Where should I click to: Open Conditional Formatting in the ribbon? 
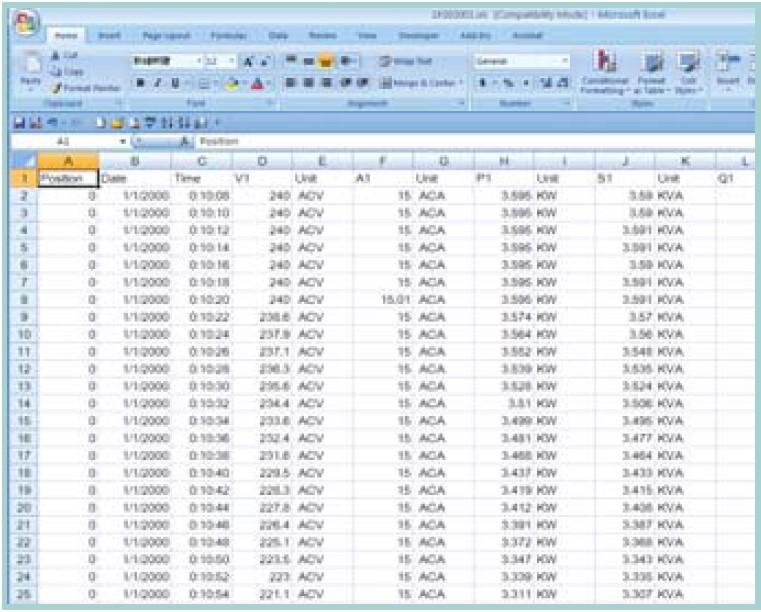point(604,72)
